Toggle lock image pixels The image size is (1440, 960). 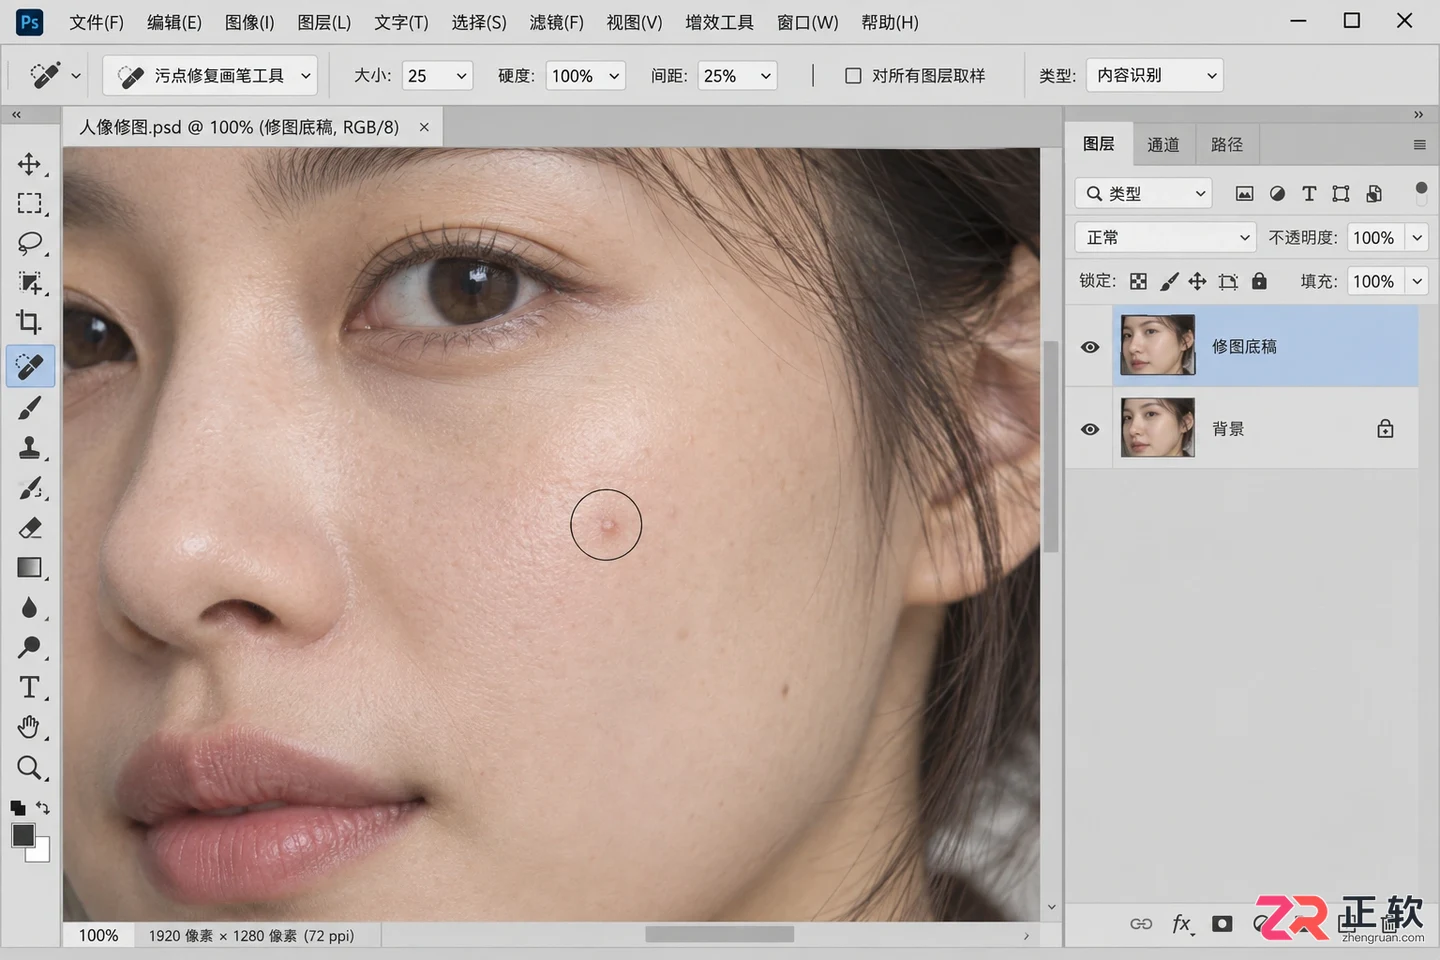coord(1169,282)
